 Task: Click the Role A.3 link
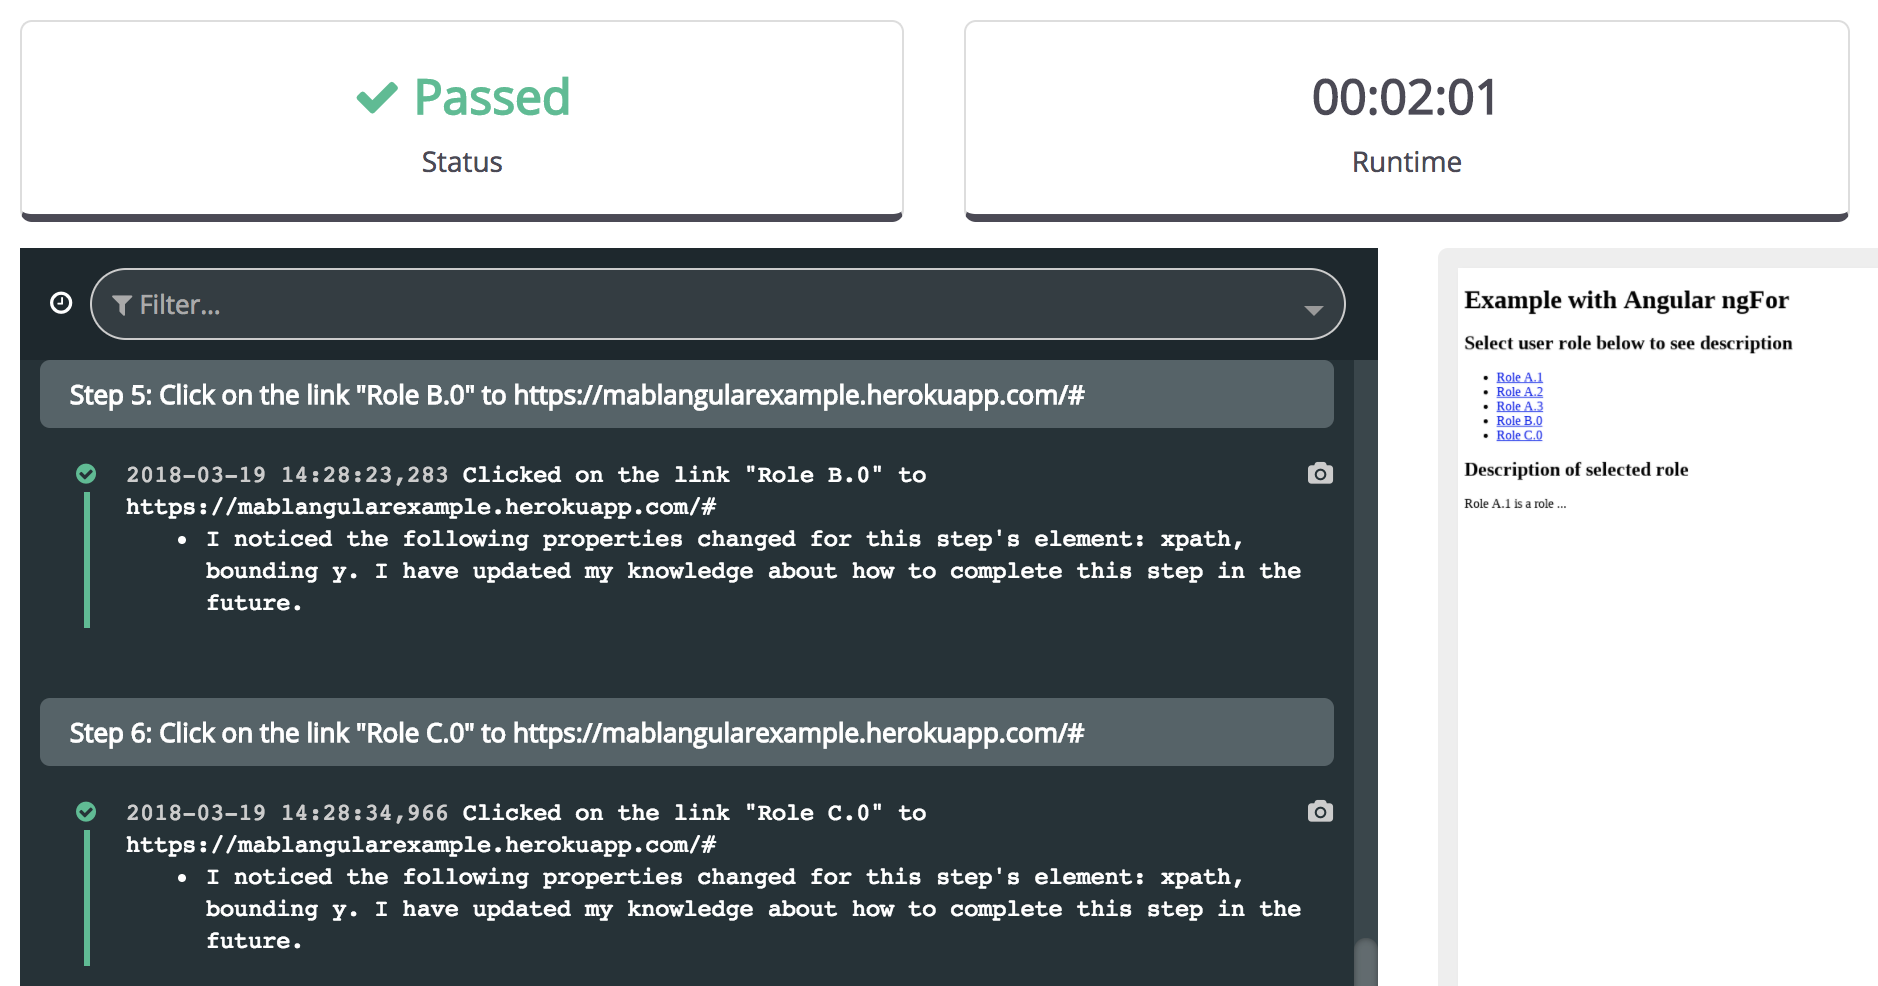point(1519,406)
